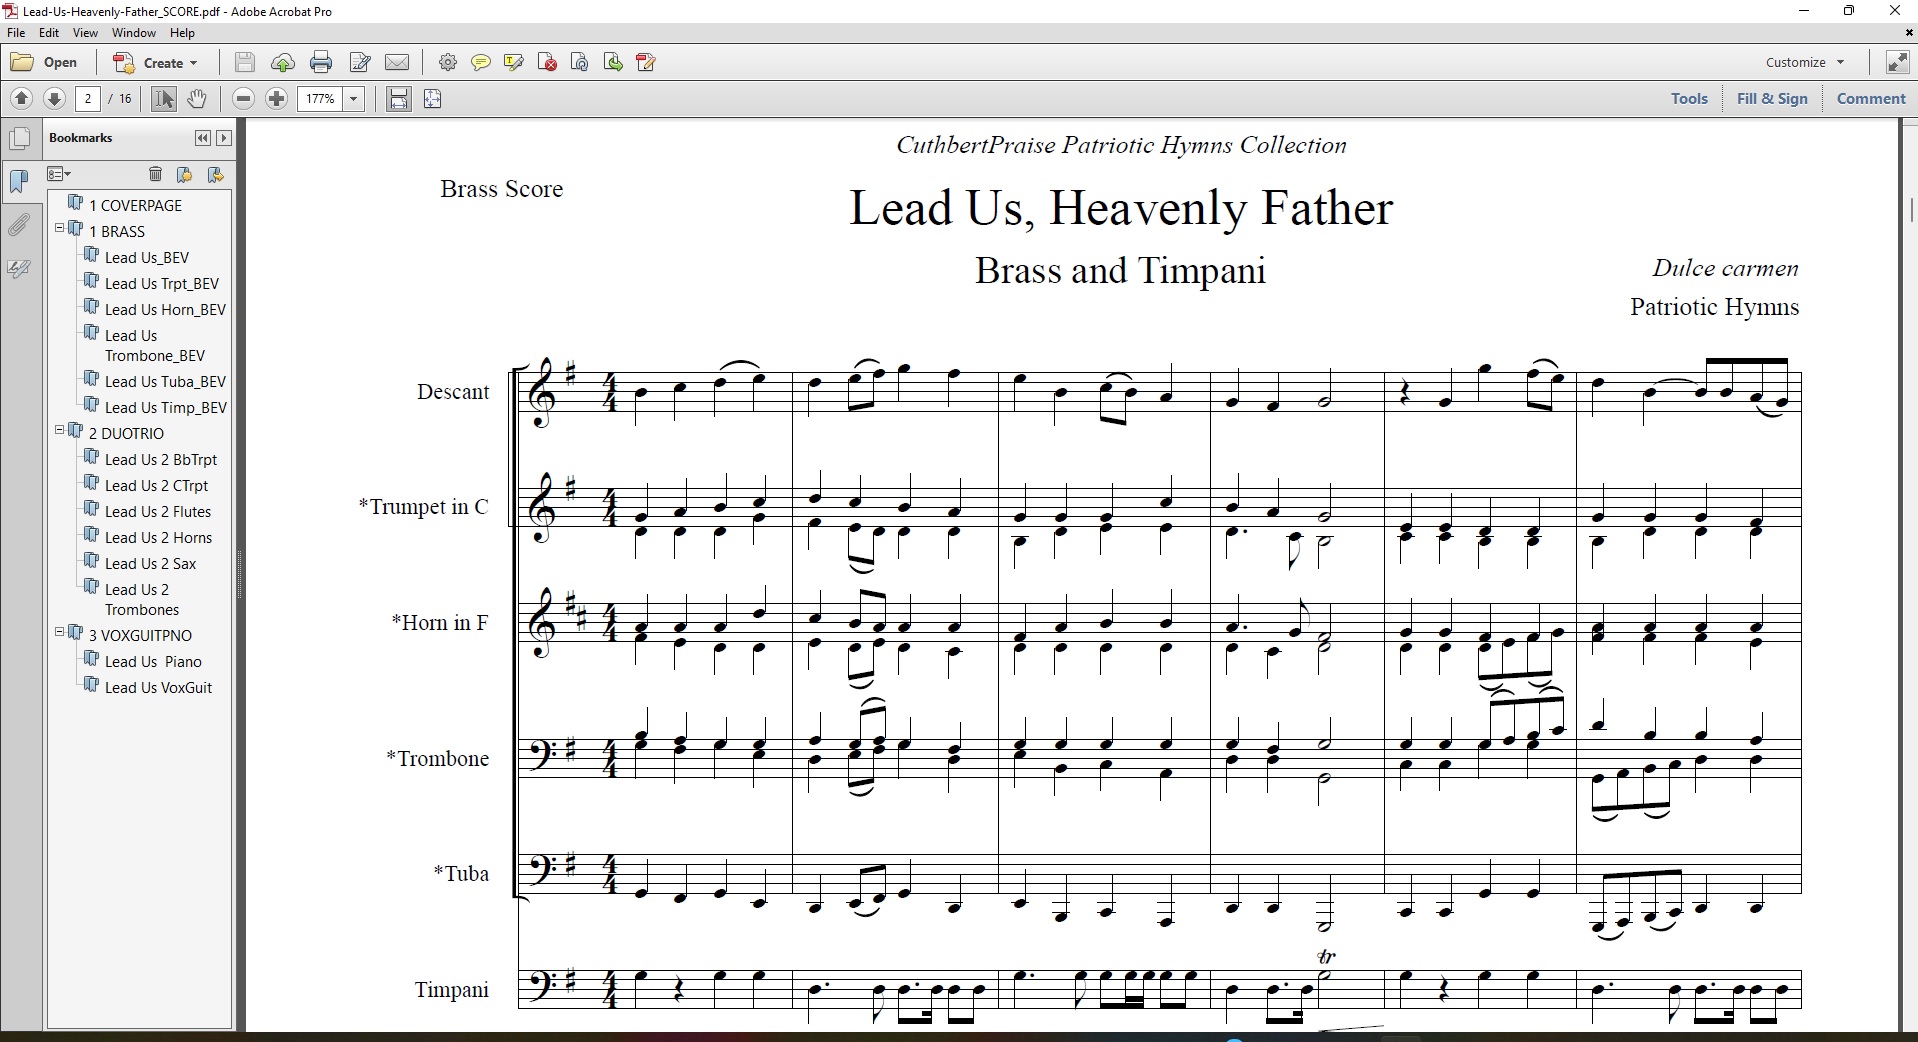This screenshot has width=1918, height=1042.
Task: Open the Lead Us Timp_BEV bookmark
Action: click(166, 408)
